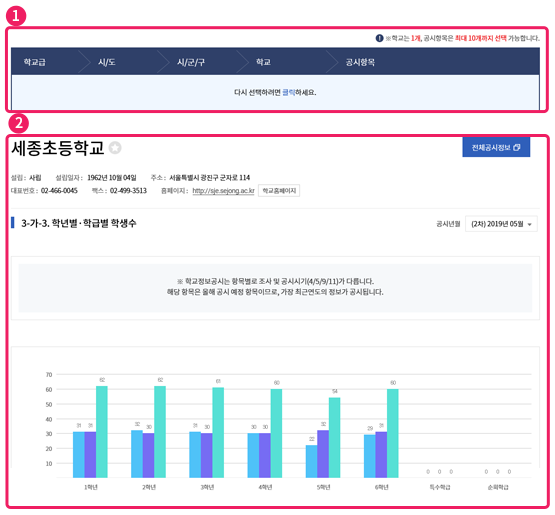This screenshot has height=515, width=555.
Task: Click the 학교홈페이지 button
Action: [x=279, y=191]
